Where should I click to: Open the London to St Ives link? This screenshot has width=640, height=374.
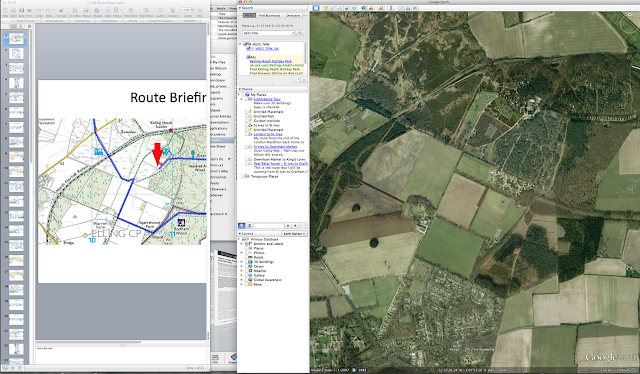[268, 134]
